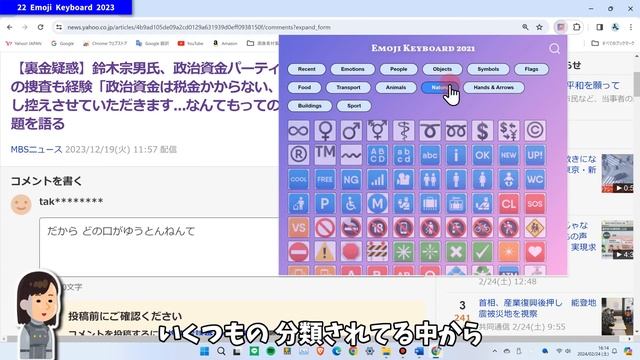Switch to the Buildings emoji category
Screen dimensions: 640x360
point(310,106)
